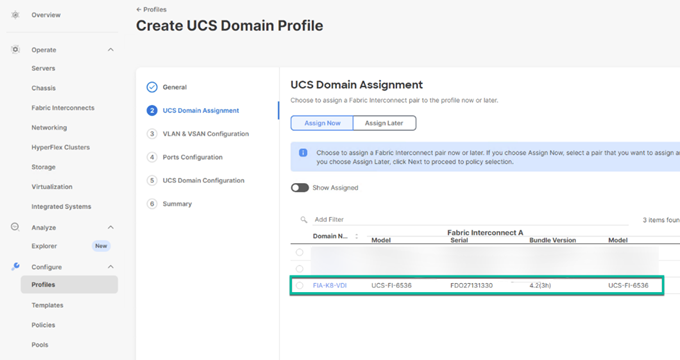
Task: Click the Serial column header
Action: pos(459,240)
